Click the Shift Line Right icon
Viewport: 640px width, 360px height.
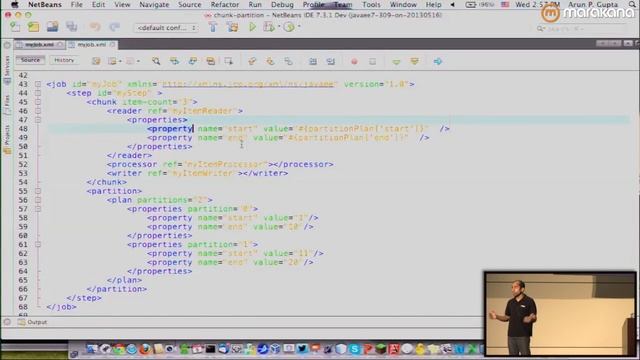pos(331,61)
